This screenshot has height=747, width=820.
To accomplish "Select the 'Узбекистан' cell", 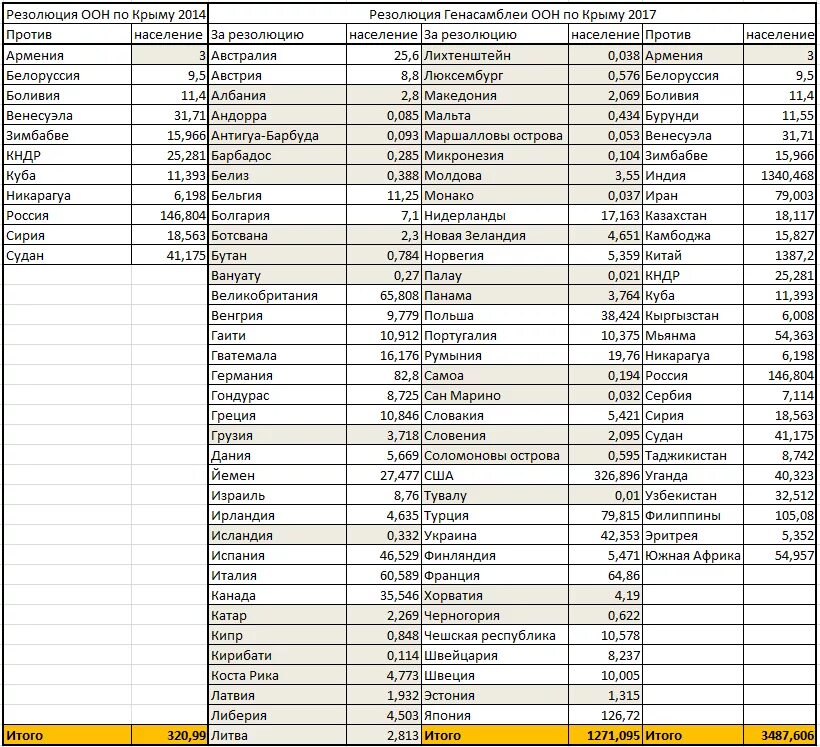I will click(693, 495).
